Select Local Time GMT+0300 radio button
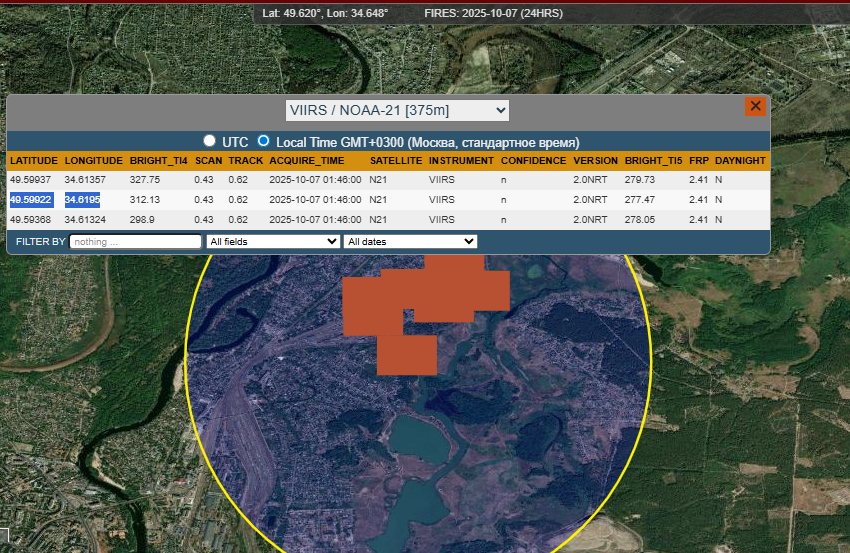Viewport: 850px width, 553px height. (x=264, y=141)
